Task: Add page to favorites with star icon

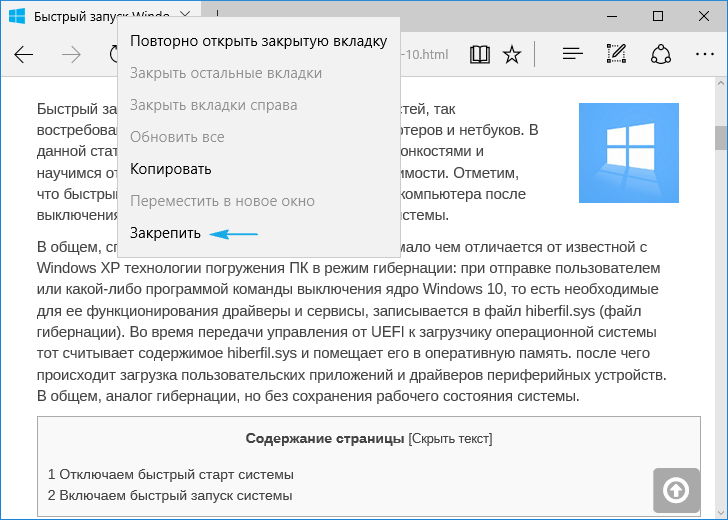Action: tap(512, 54)
